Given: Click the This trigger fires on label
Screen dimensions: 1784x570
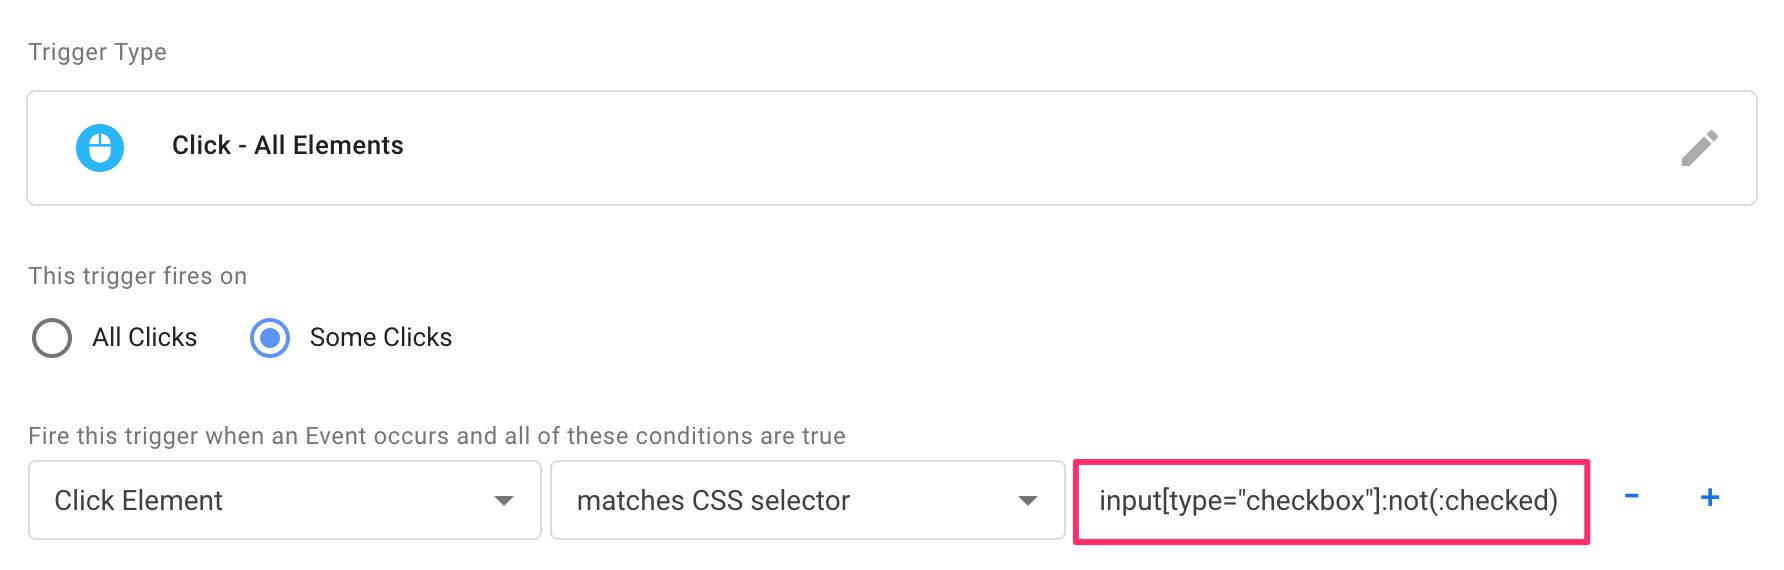Looking at the screenshot, I should pyautogui.click(x=138, y=276).
